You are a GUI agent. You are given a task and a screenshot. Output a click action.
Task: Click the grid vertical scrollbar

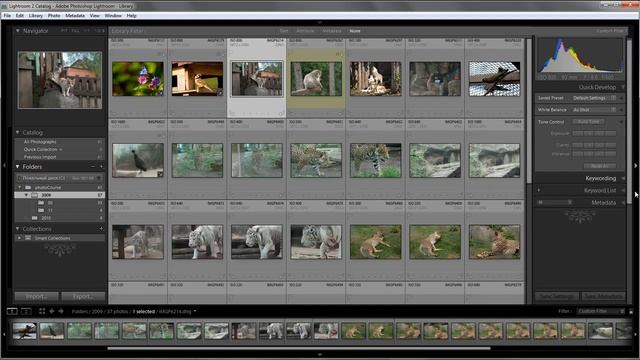click(529, 111)
